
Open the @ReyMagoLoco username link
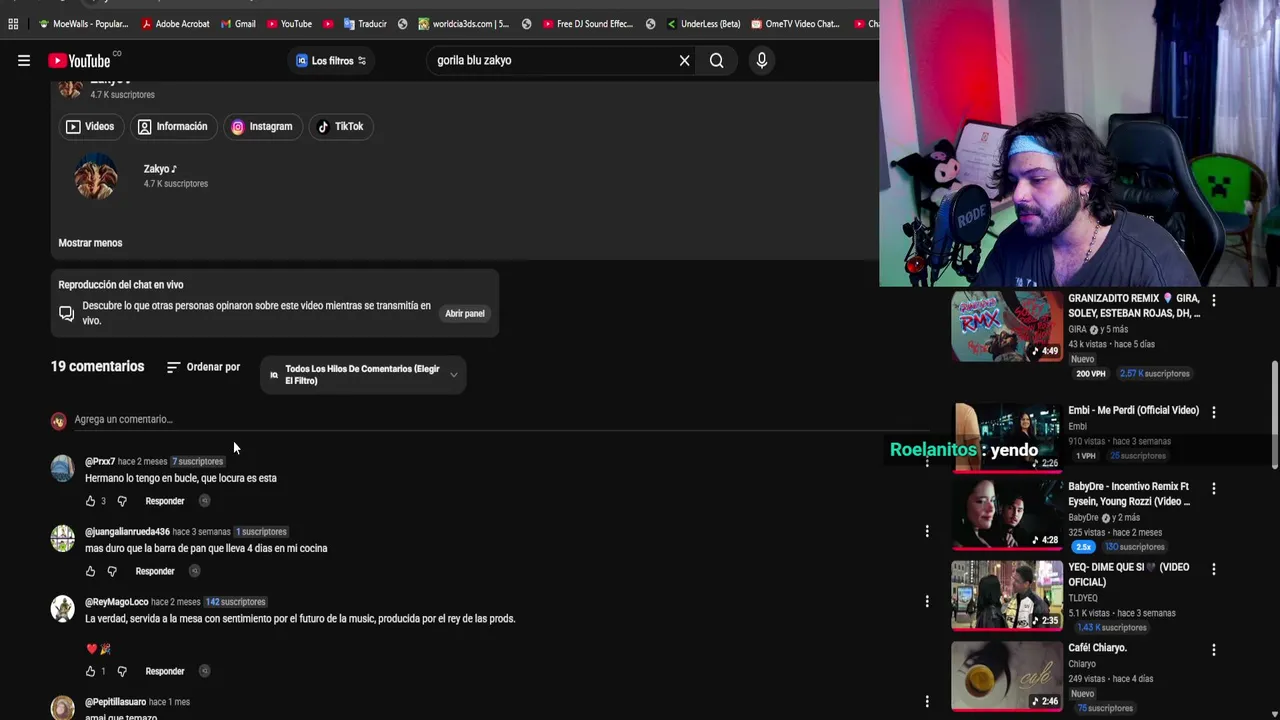pyautogui.click(x=116, y=602)
